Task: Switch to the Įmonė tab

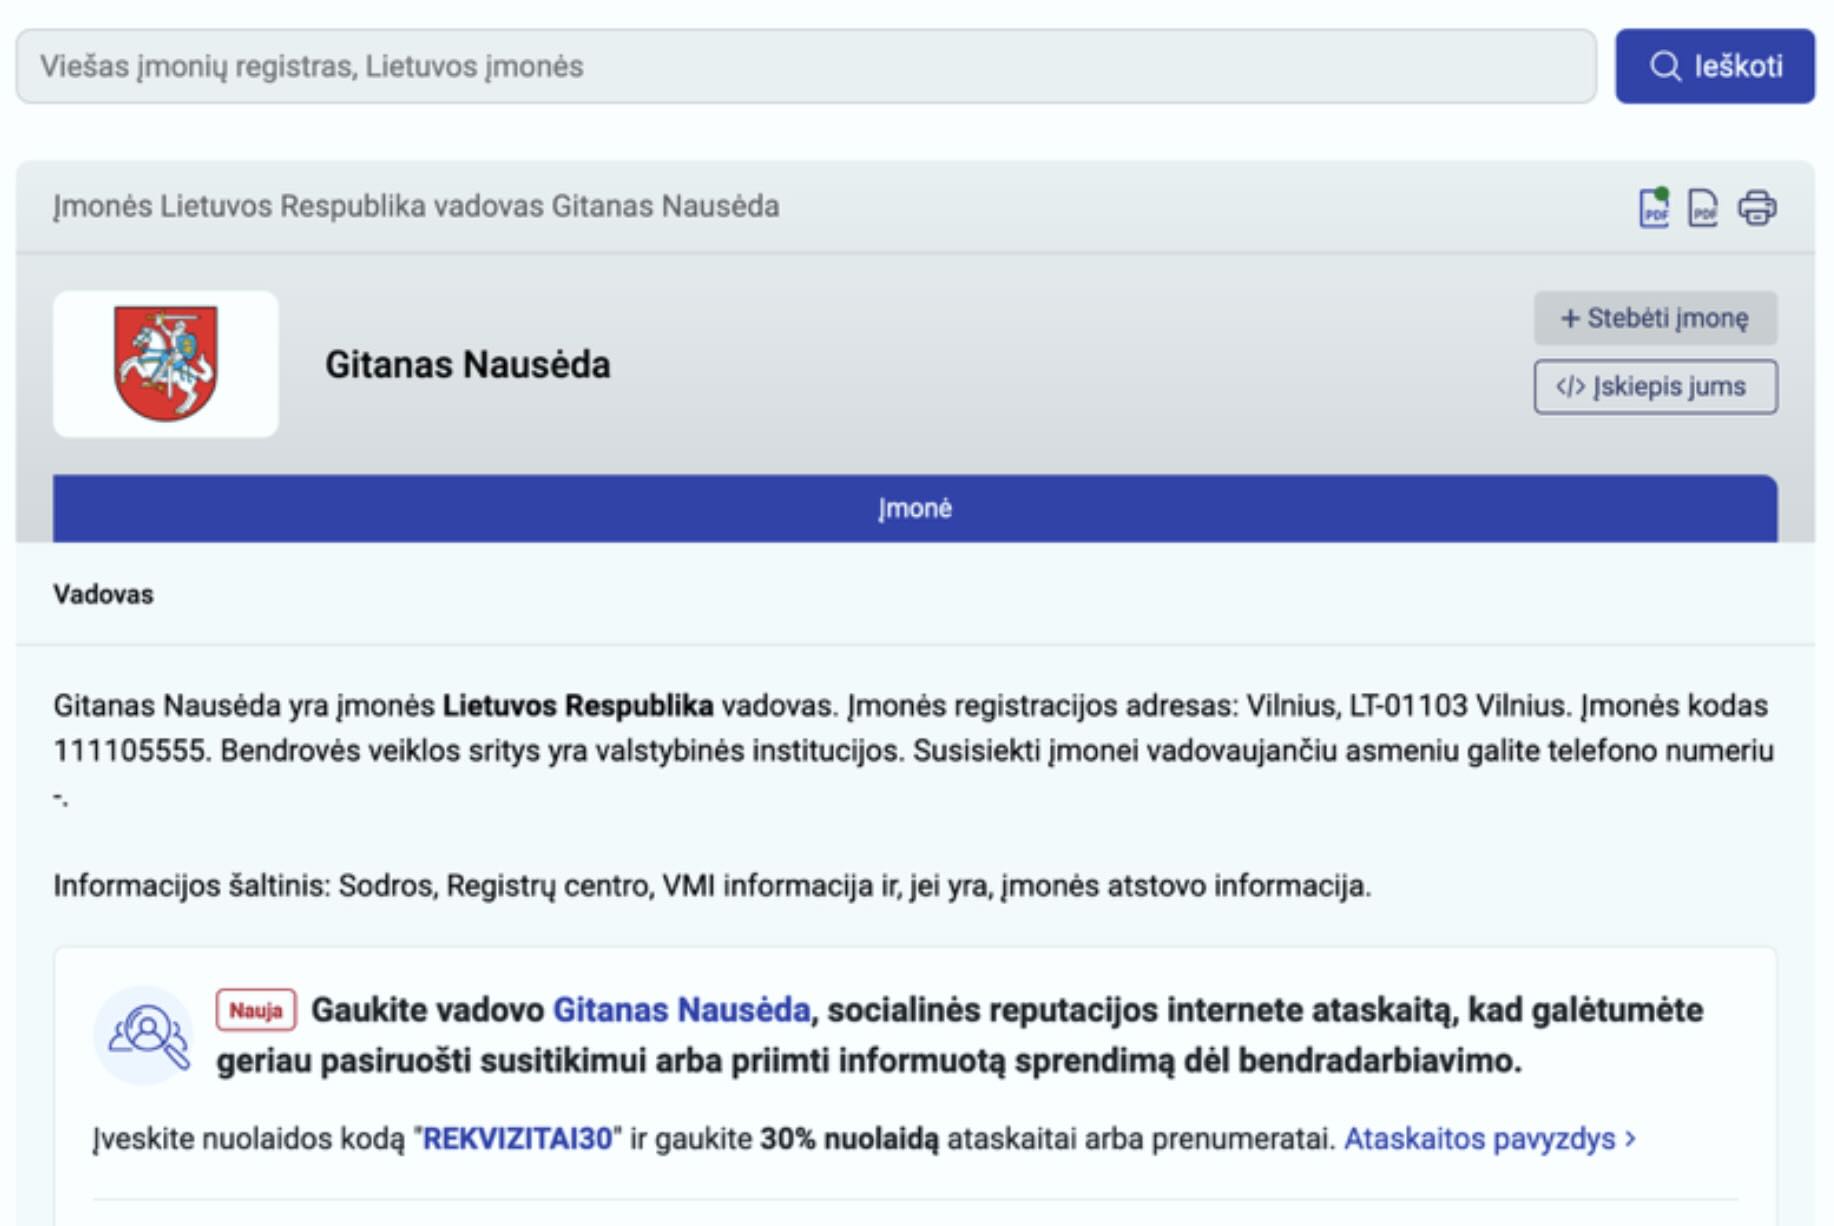Action: pos(914,508)
